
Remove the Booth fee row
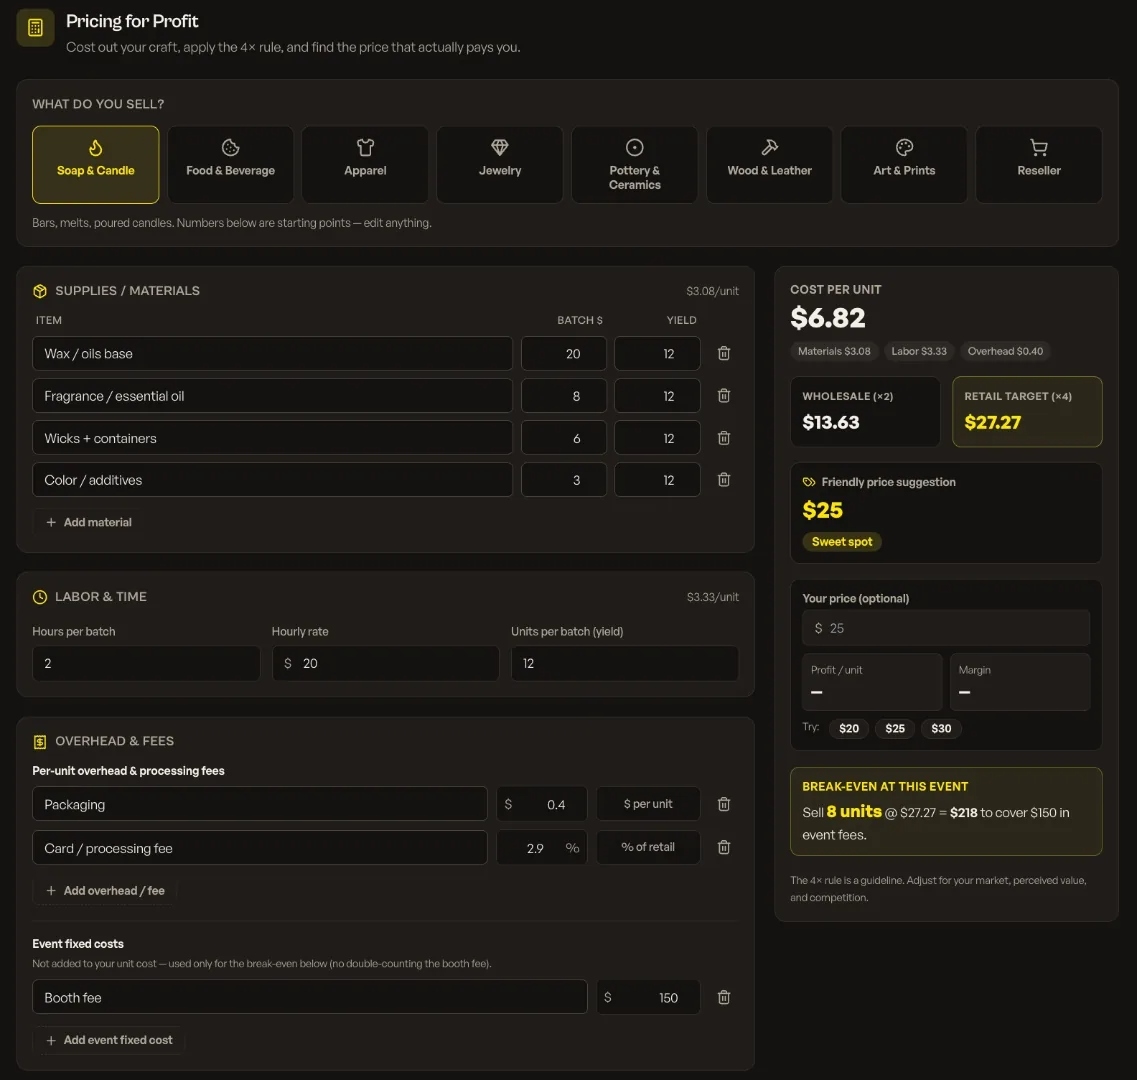pos(724,997)
